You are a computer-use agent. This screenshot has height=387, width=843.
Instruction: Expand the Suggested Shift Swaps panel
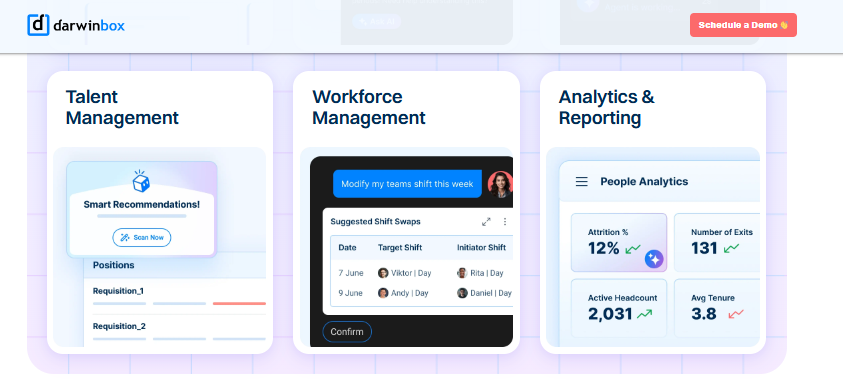(486, 221)
